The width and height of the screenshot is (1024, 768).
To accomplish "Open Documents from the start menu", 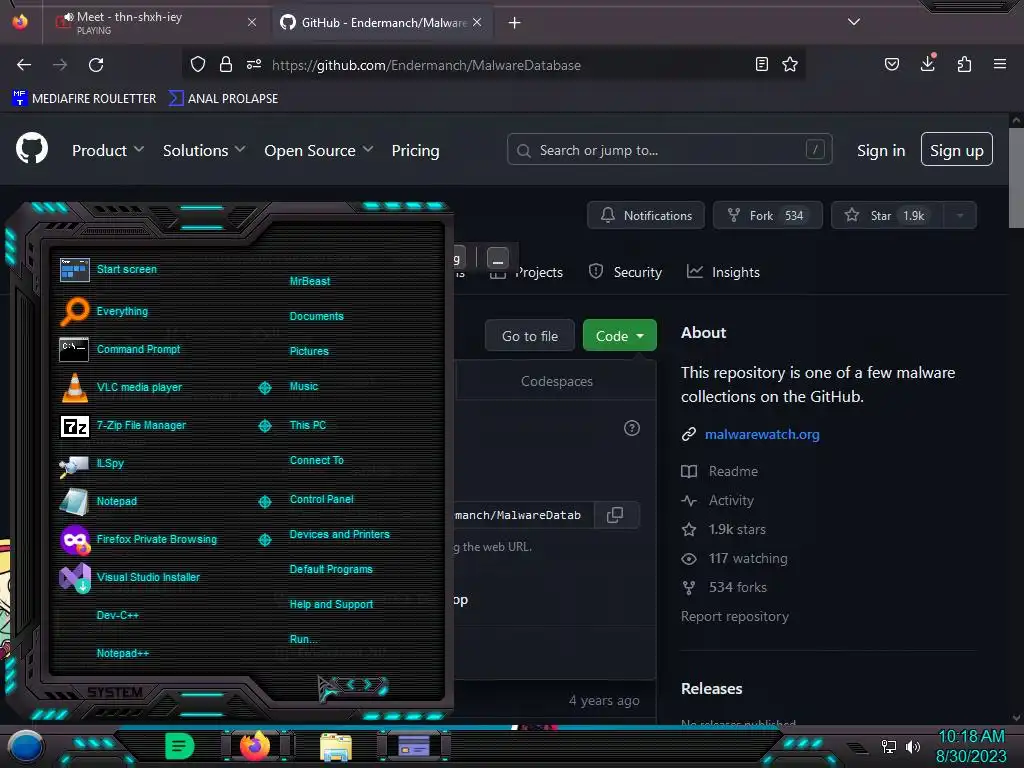I will pyautogui.click(x=316, y=316).
